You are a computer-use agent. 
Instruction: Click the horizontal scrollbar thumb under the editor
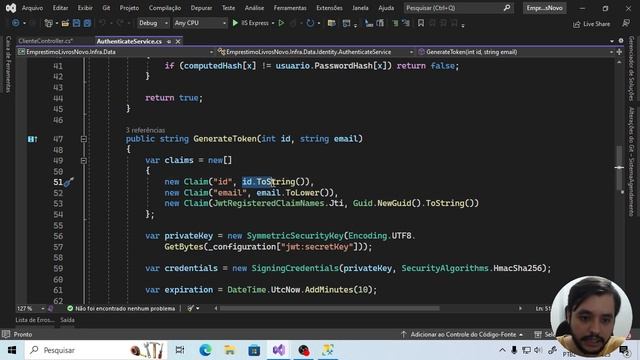coord(329,309)
